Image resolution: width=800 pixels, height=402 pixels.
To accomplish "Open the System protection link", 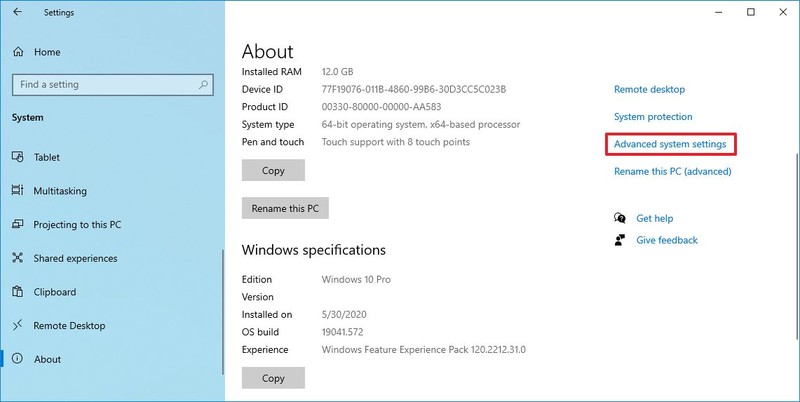I will (x=653, y=117).
